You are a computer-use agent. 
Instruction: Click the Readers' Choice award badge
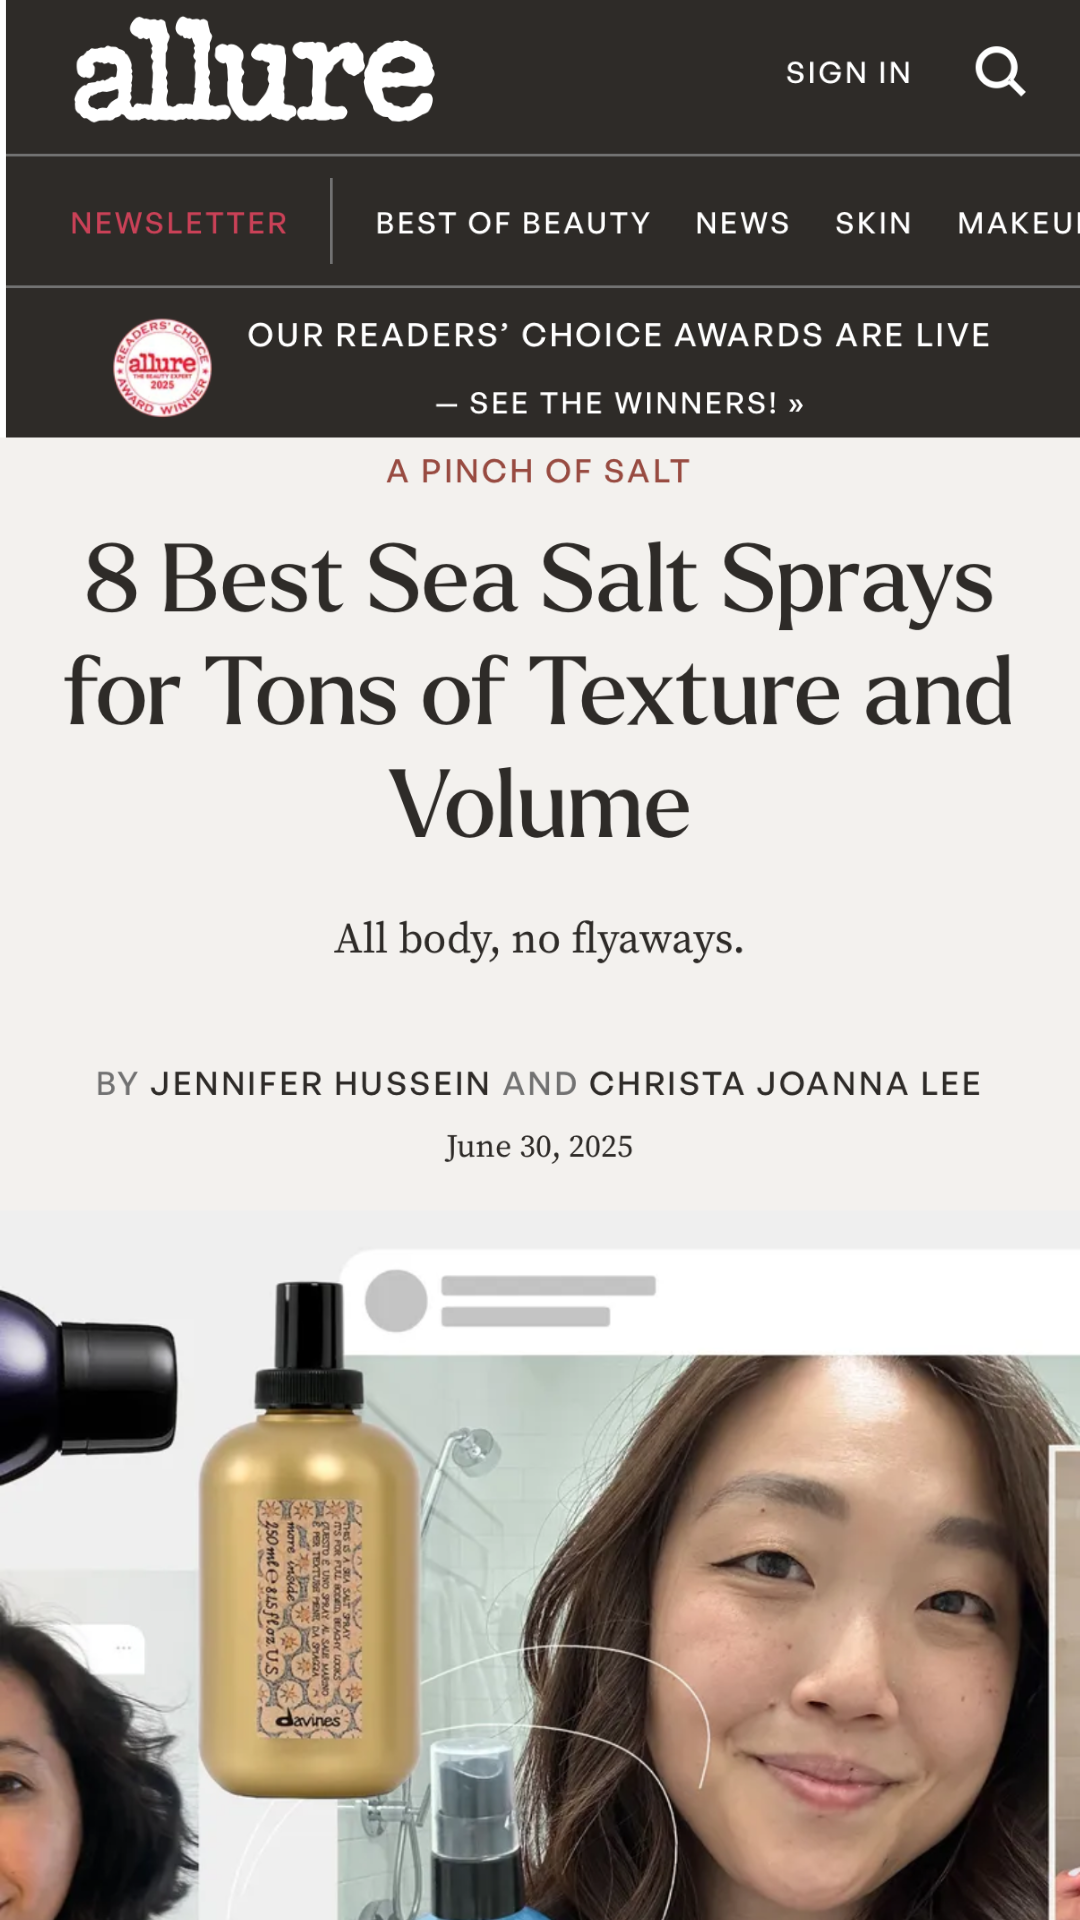162,368
